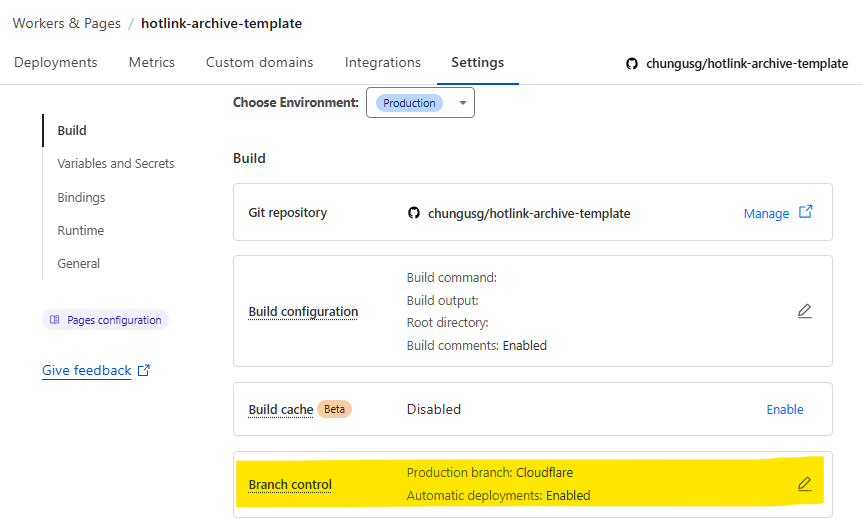Screen dimensions: 862x525
Task: Click the Manage link for Git repository
Action: coord(766,213)
